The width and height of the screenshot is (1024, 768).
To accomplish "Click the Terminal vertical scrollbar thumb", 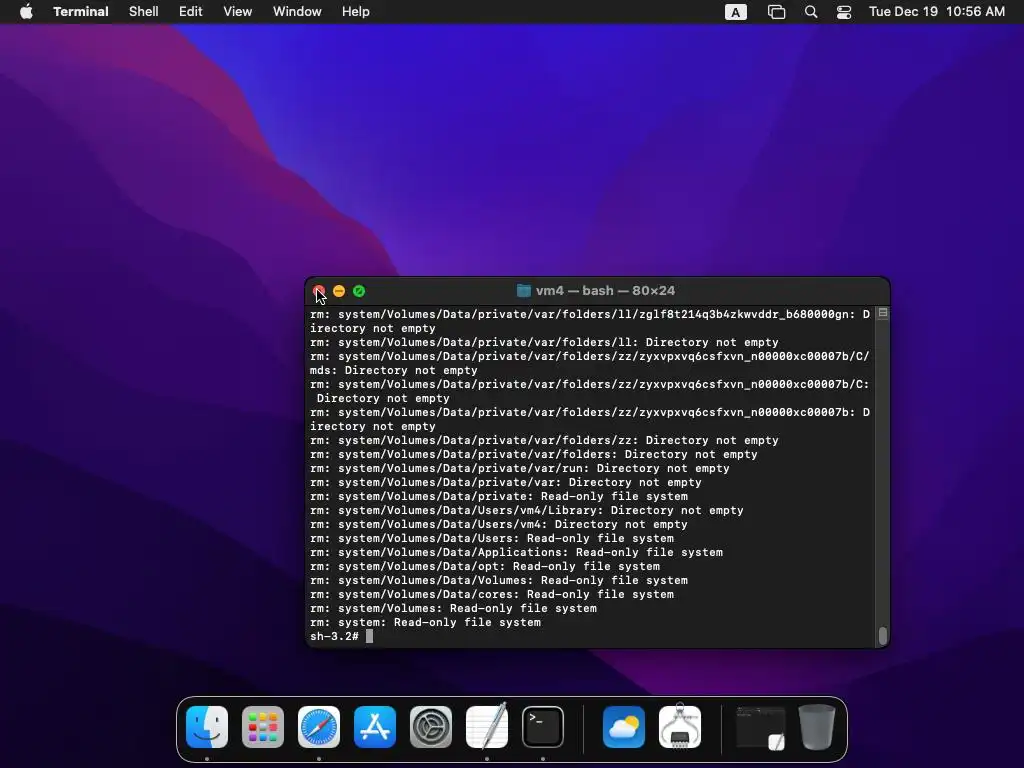I will (x=883, y=635).
